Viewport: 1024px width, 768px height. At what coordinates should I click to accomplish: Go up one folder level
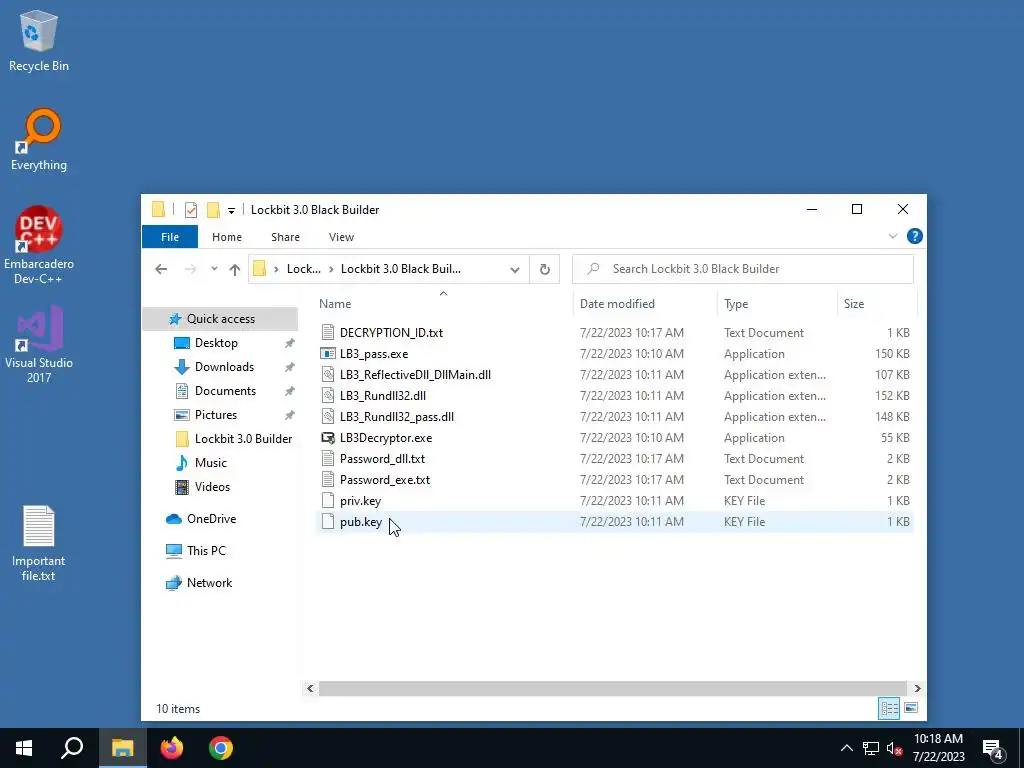[234, 269]
